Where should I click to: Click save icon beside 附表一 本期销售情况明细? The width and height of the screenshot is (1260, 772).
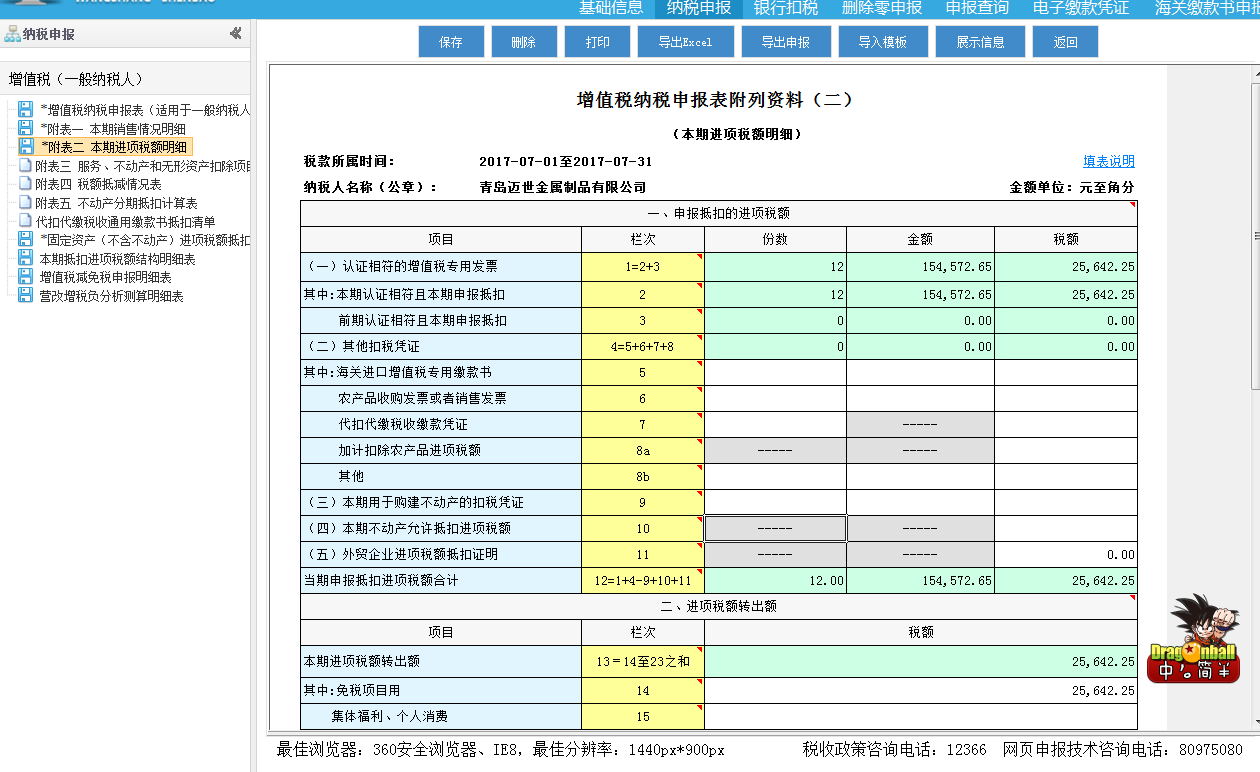coord(26,128)
